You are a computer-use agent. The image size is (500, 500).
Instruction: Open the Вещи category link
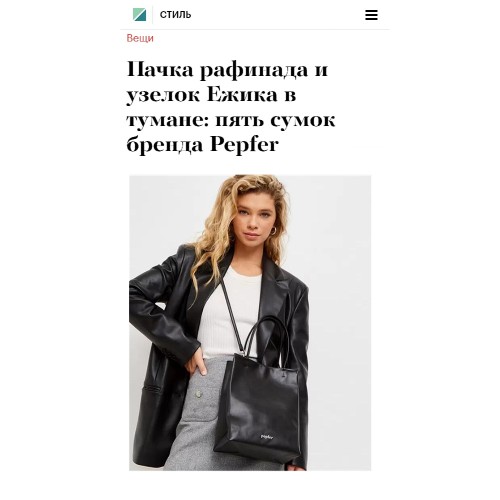140,38
